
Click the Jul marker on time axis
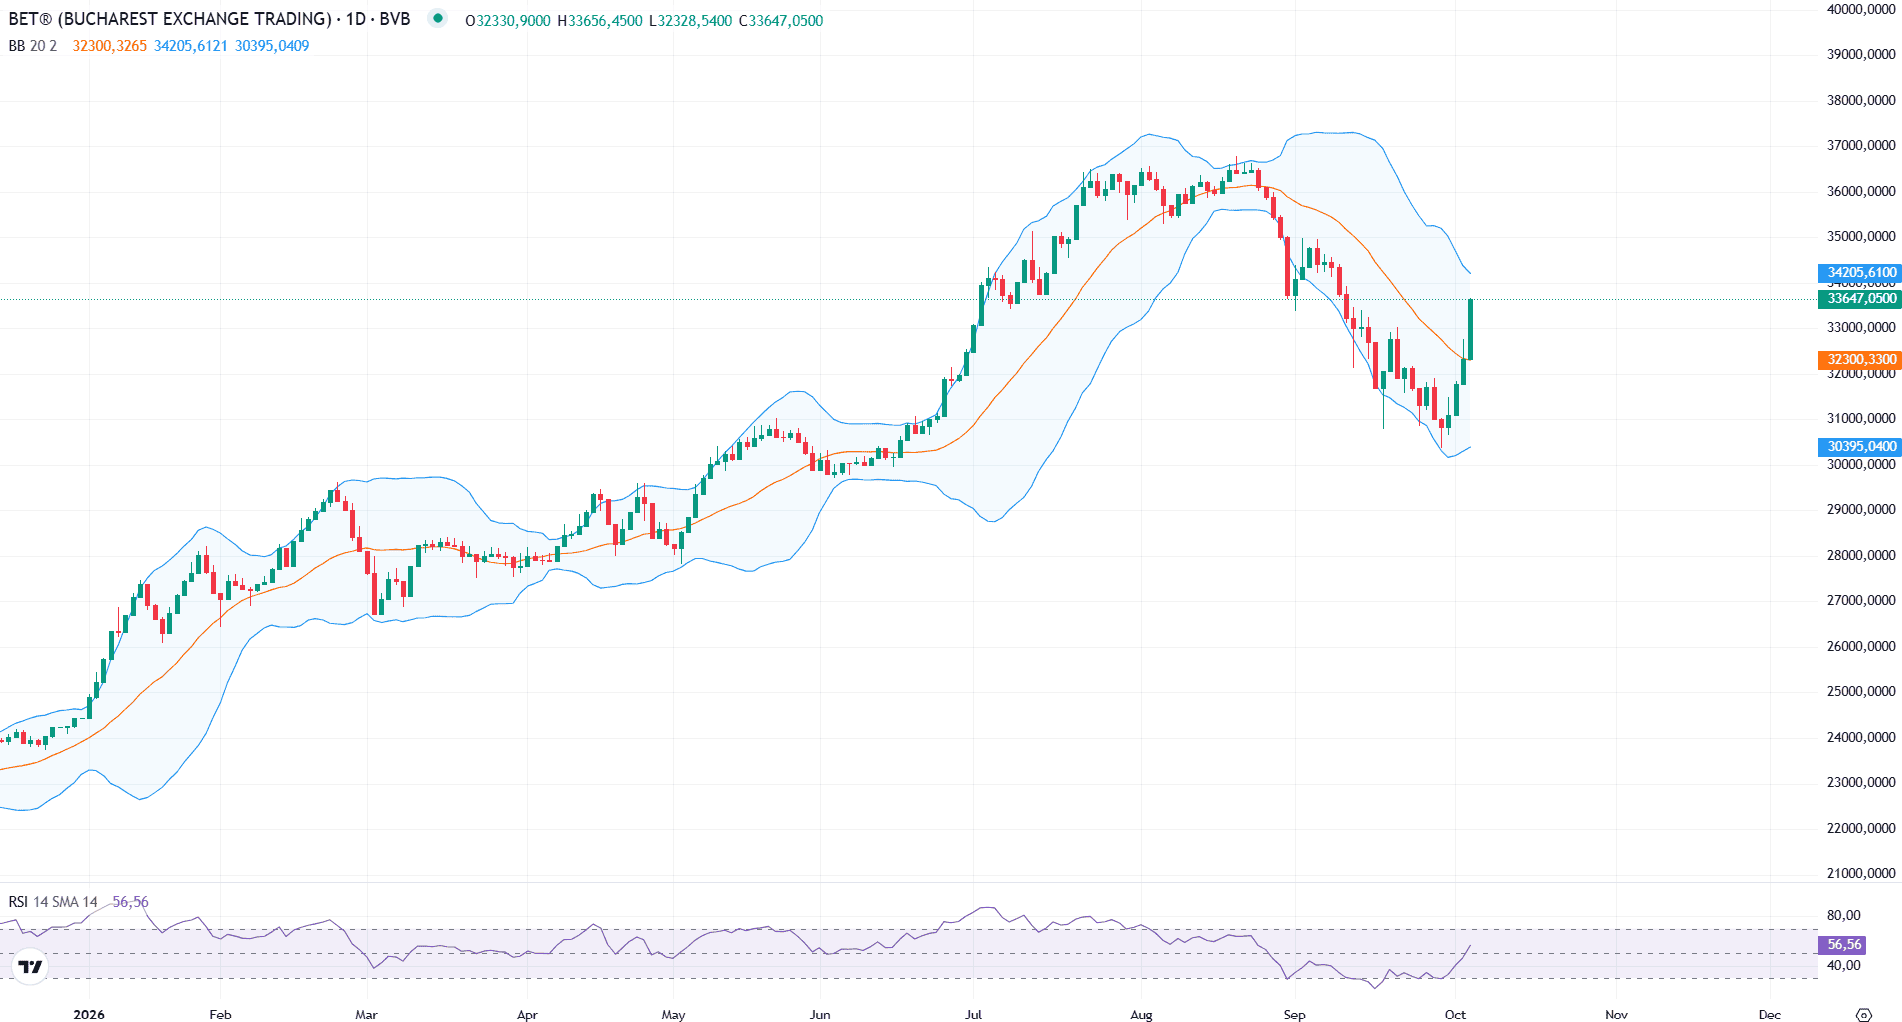(973, 1014)
